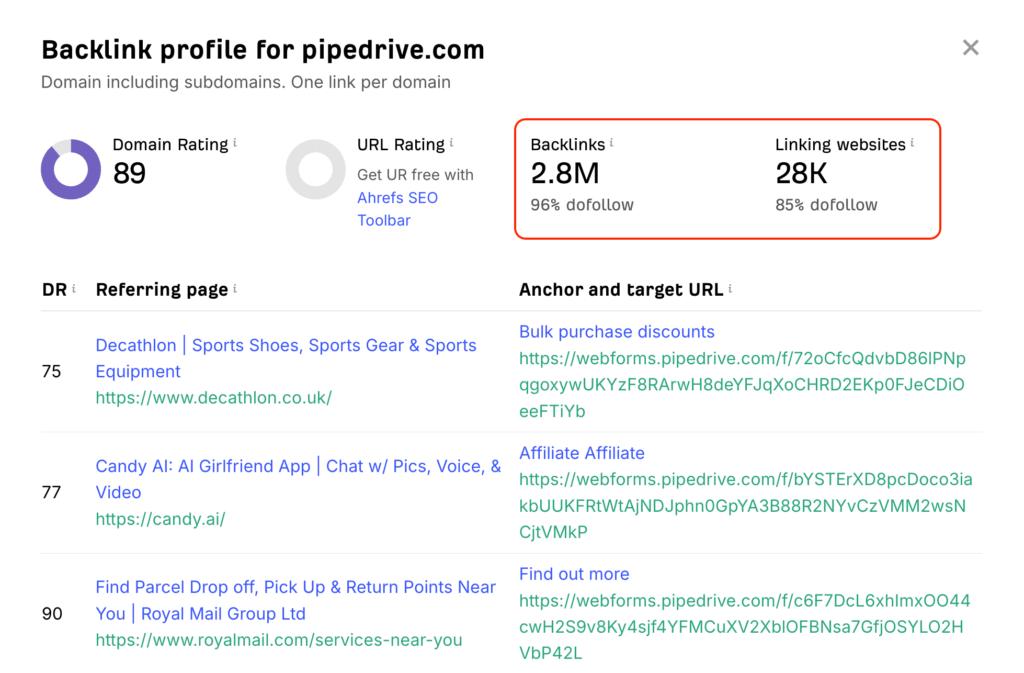The width and height of the screenshot is (1024, 673).
Task: Open the royalmail.com services-near-you URL
Action: point(279,640)
